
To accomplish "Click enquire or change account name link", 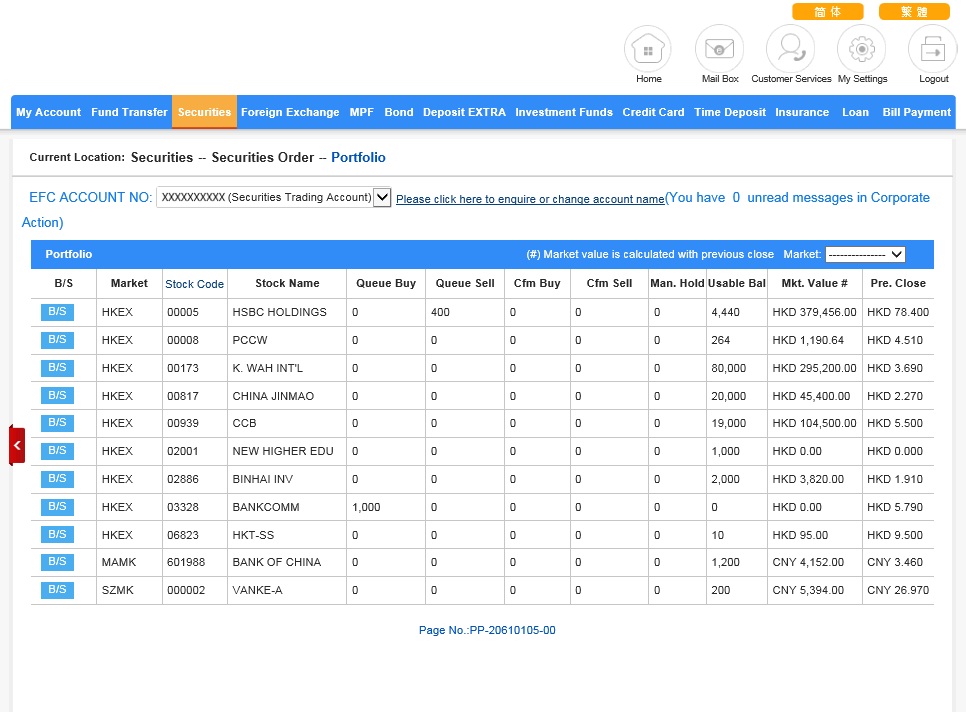I will [530, 200].
